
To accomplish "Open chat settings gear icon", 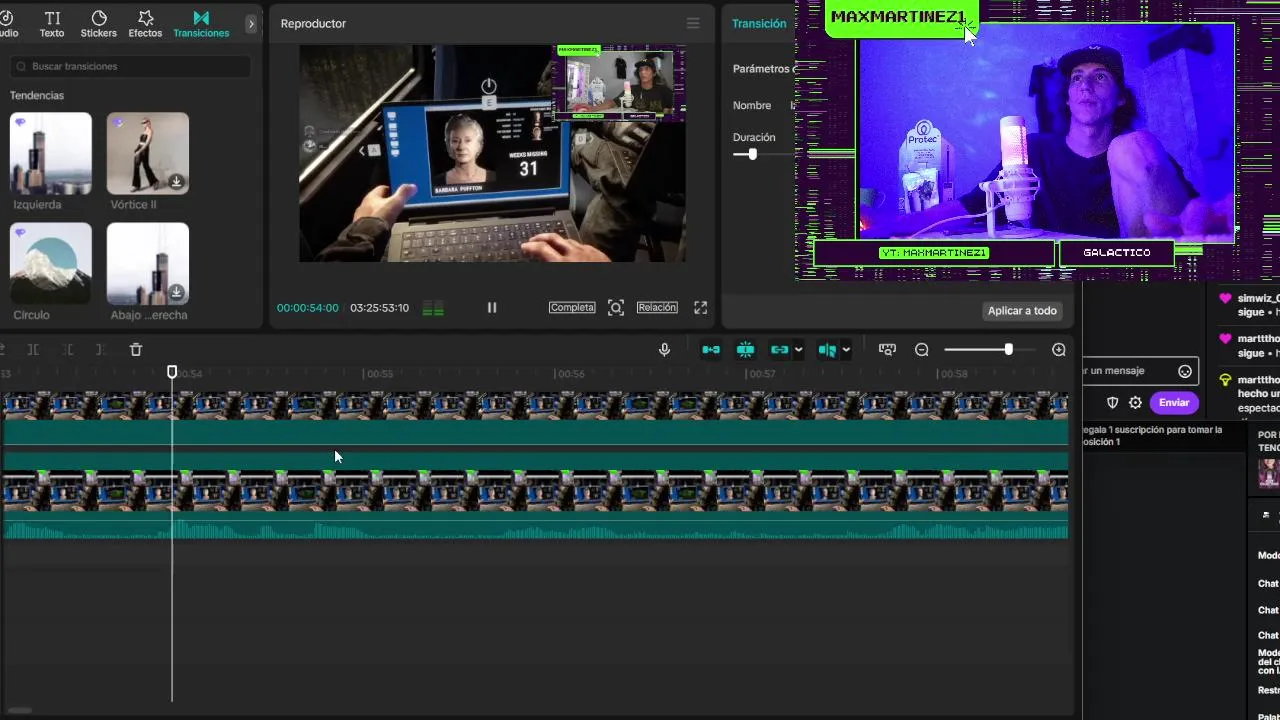I will 1135,402.
